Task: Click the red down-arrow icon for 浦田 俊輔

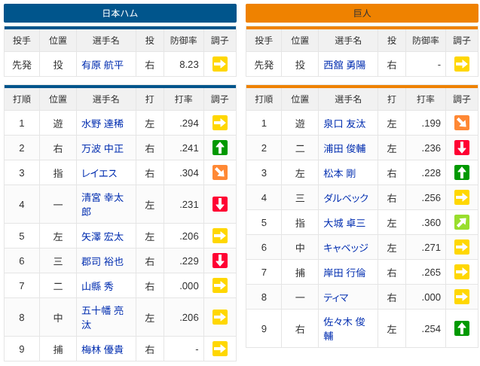Action: tap(462, 148)
